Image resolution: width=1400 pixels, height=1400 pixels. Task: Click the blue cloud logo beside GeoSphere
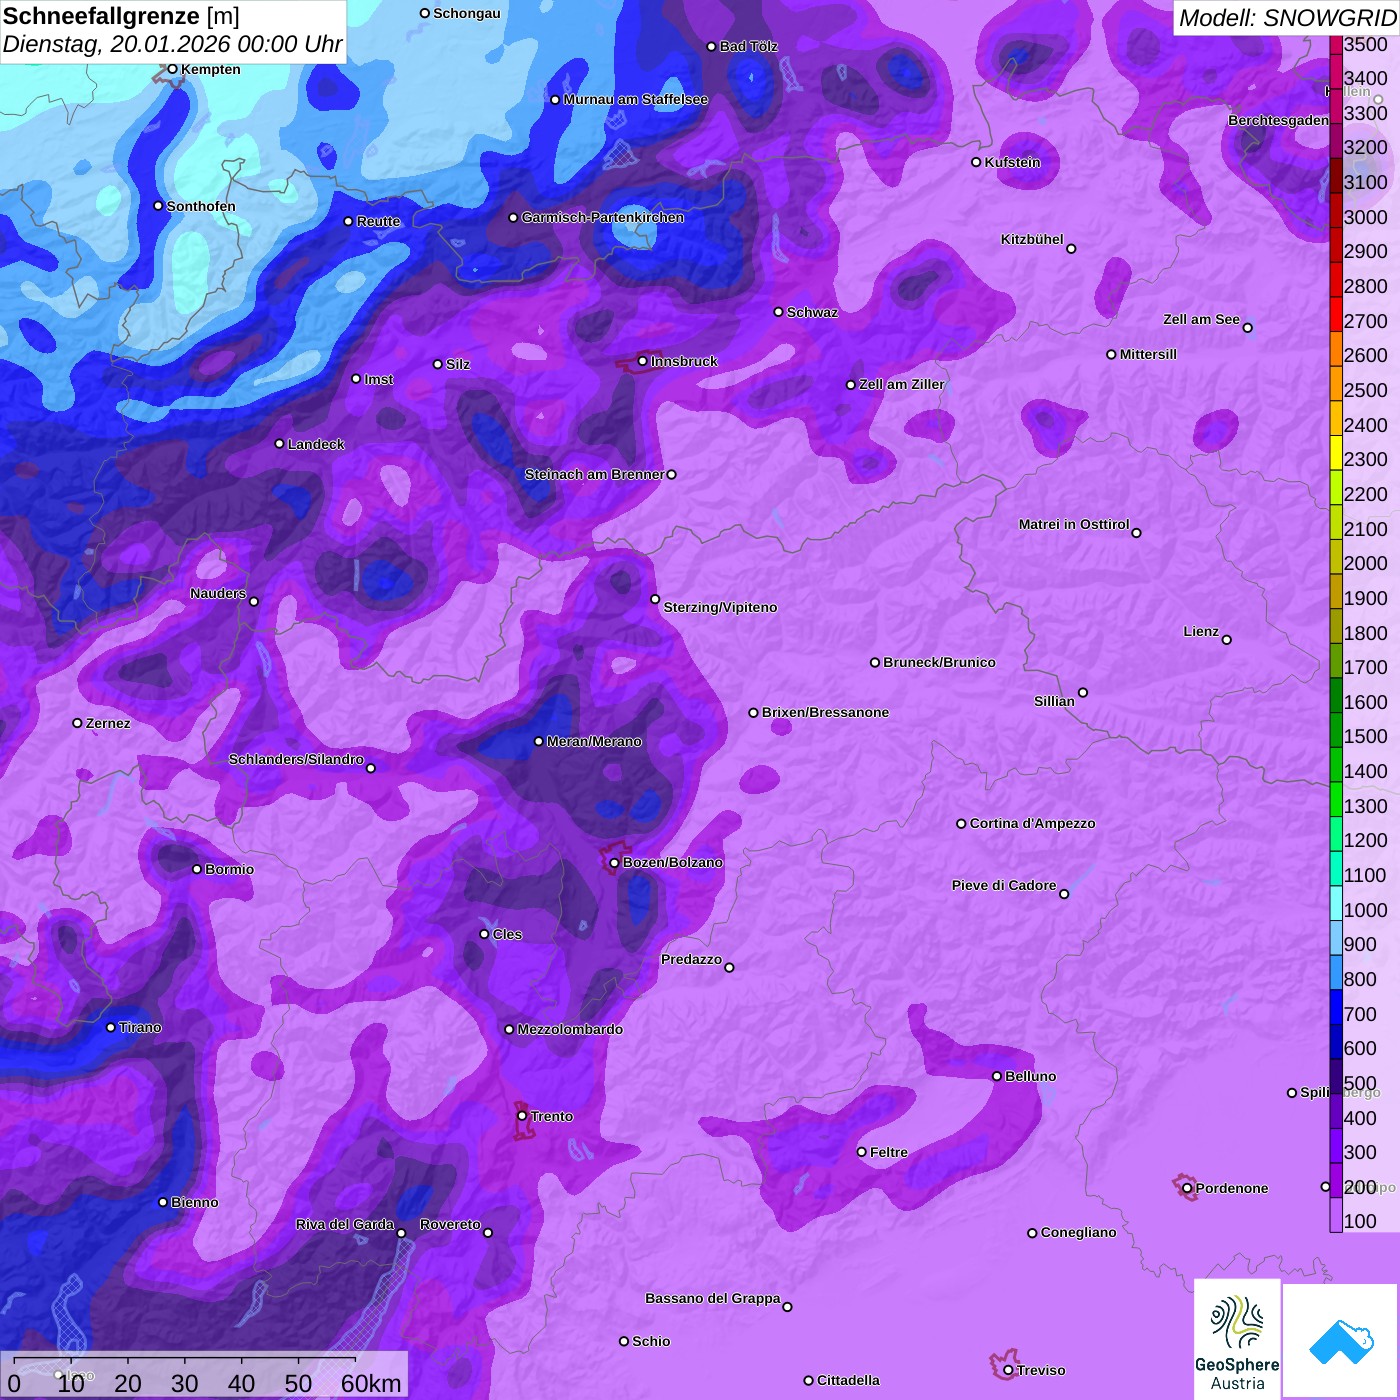tap(1341, 1342)
